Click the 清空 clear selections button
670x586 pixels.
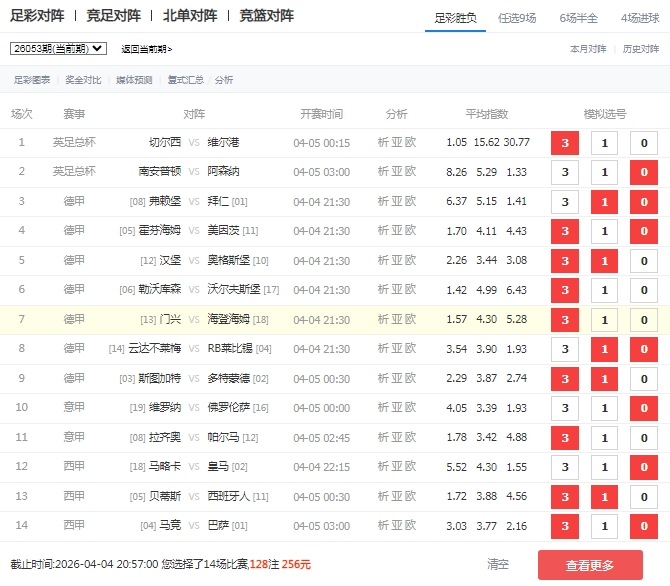498,565
